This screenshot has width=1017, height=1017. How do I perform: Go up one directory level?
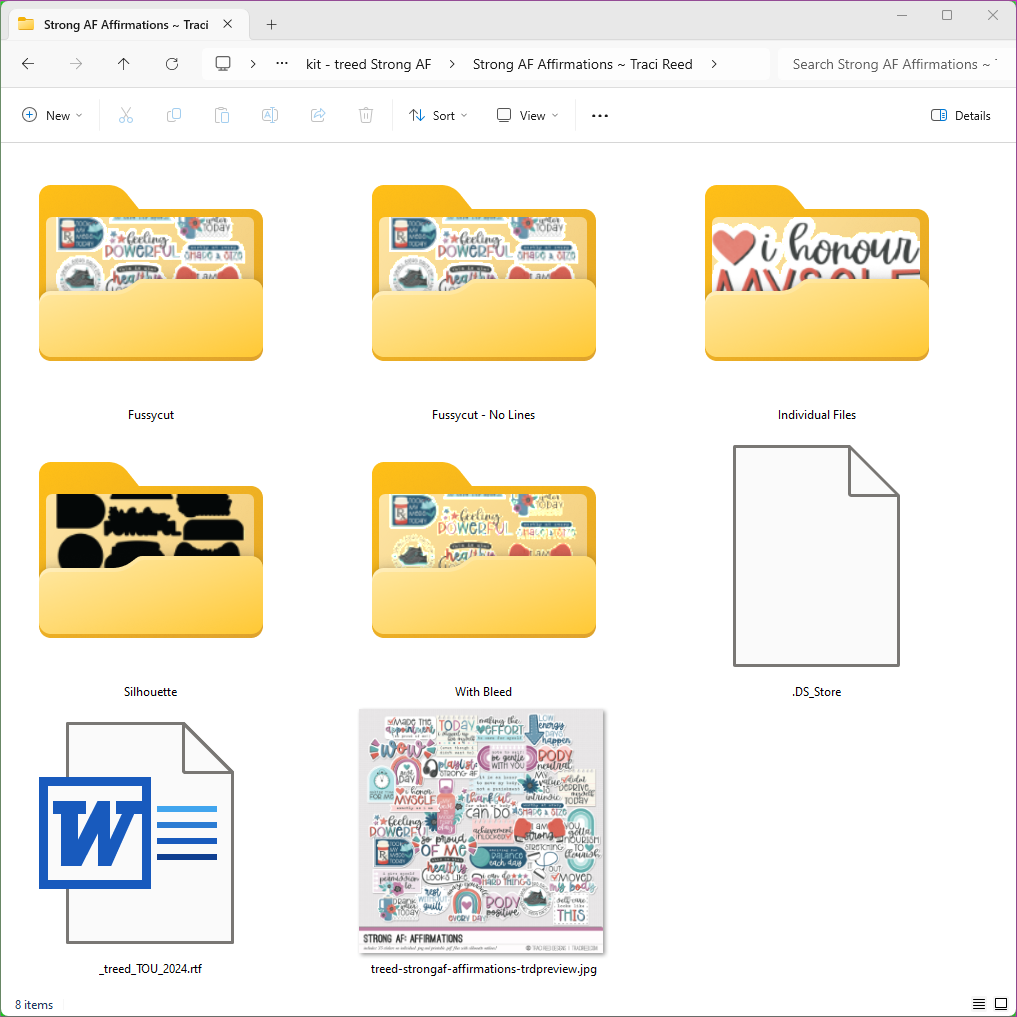click(x=124, y=64)
